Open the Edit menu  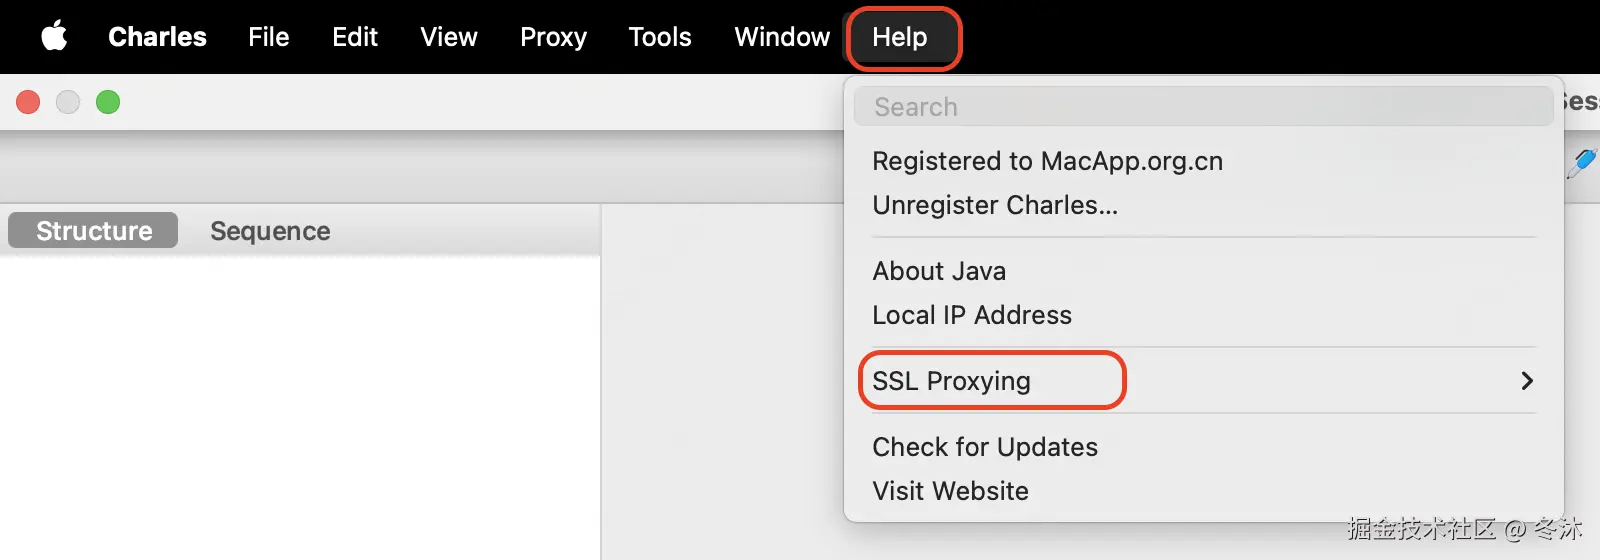(355, 37)
